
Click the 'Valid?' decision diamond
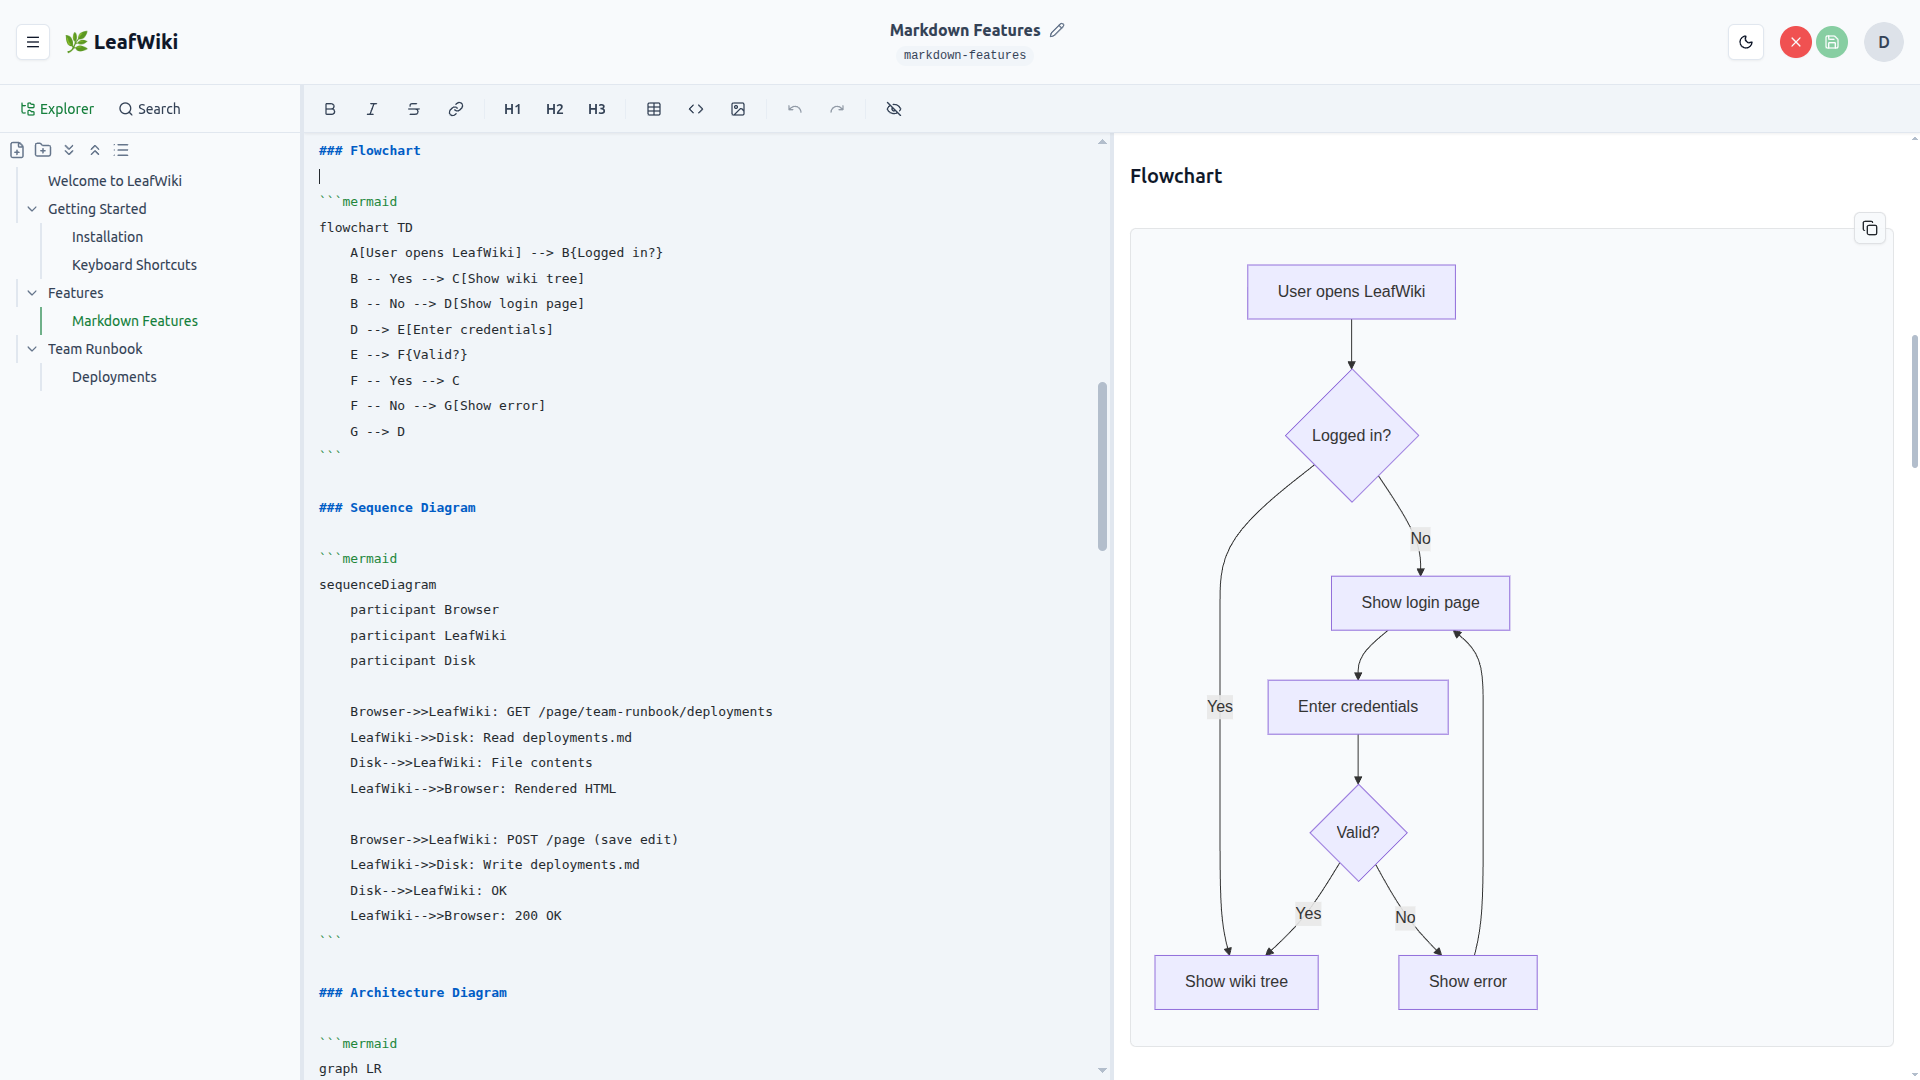coord(1358,833)
